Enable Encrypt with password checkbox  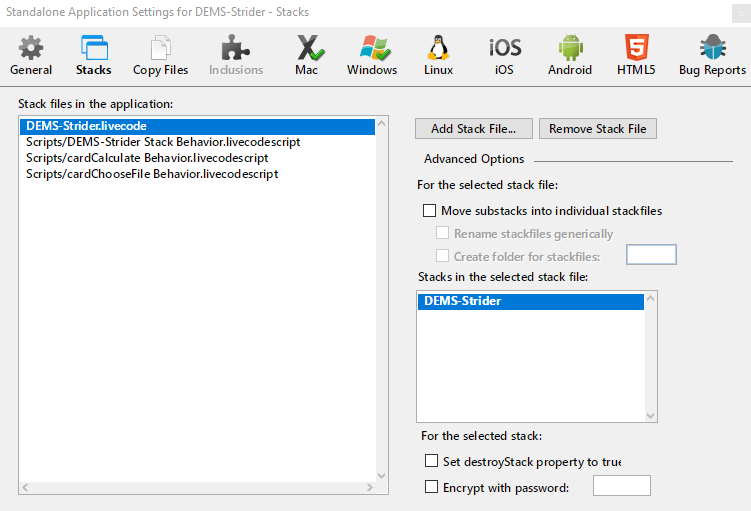click(x=432, y=487)
